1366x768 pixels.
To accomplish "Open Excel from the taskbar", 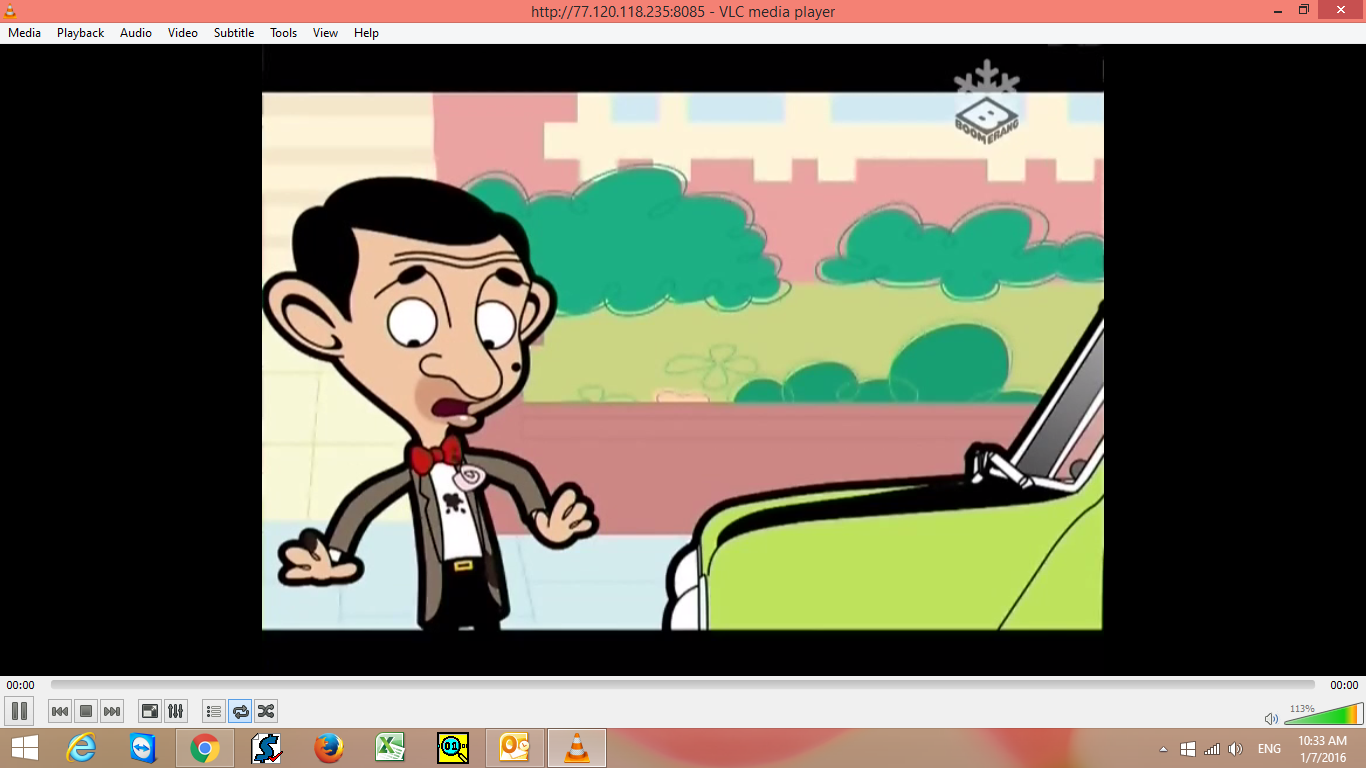I will (x=390, y=748).
